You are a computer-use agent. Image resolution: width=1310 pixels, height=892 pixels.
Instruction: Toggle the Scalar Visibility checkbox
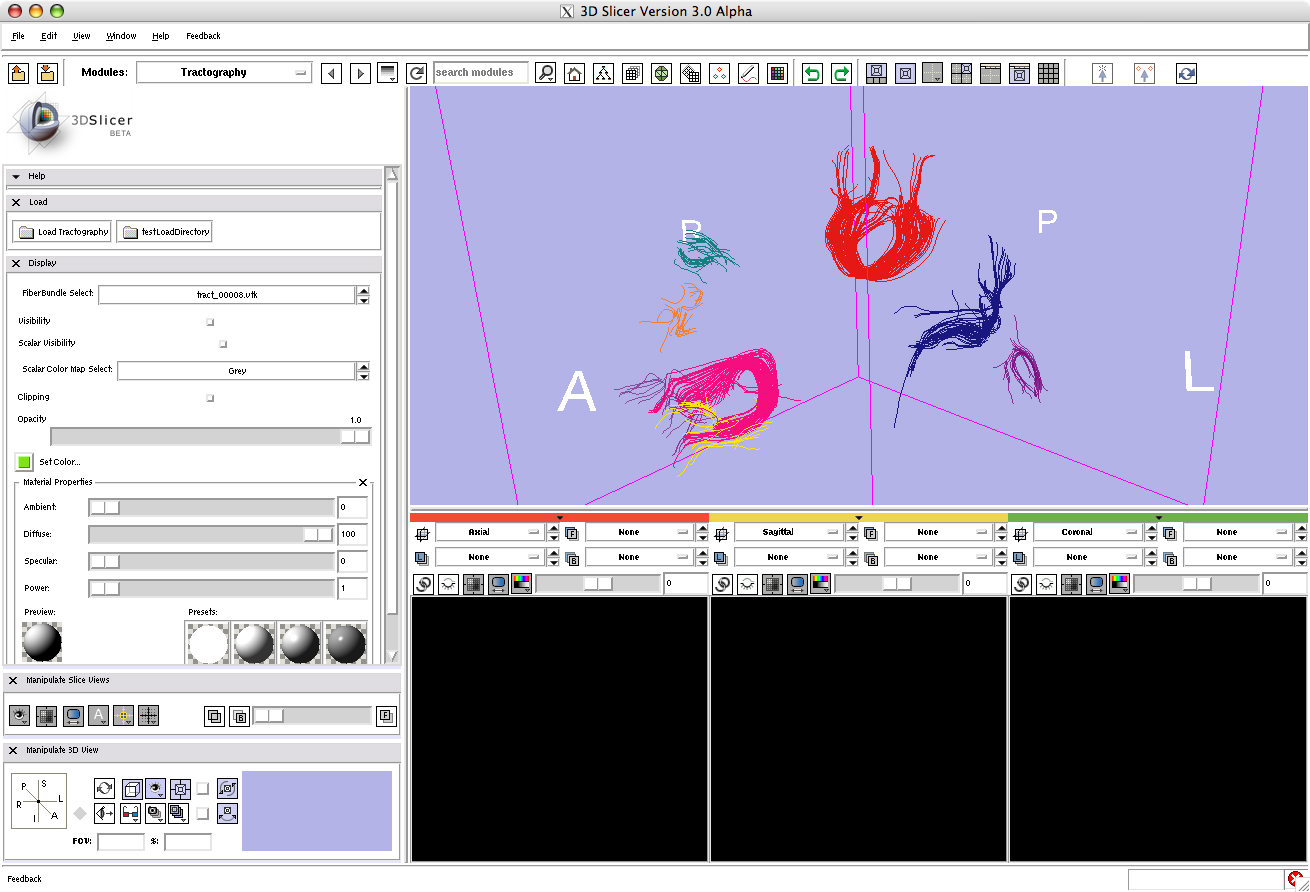(x=223, y=344)
